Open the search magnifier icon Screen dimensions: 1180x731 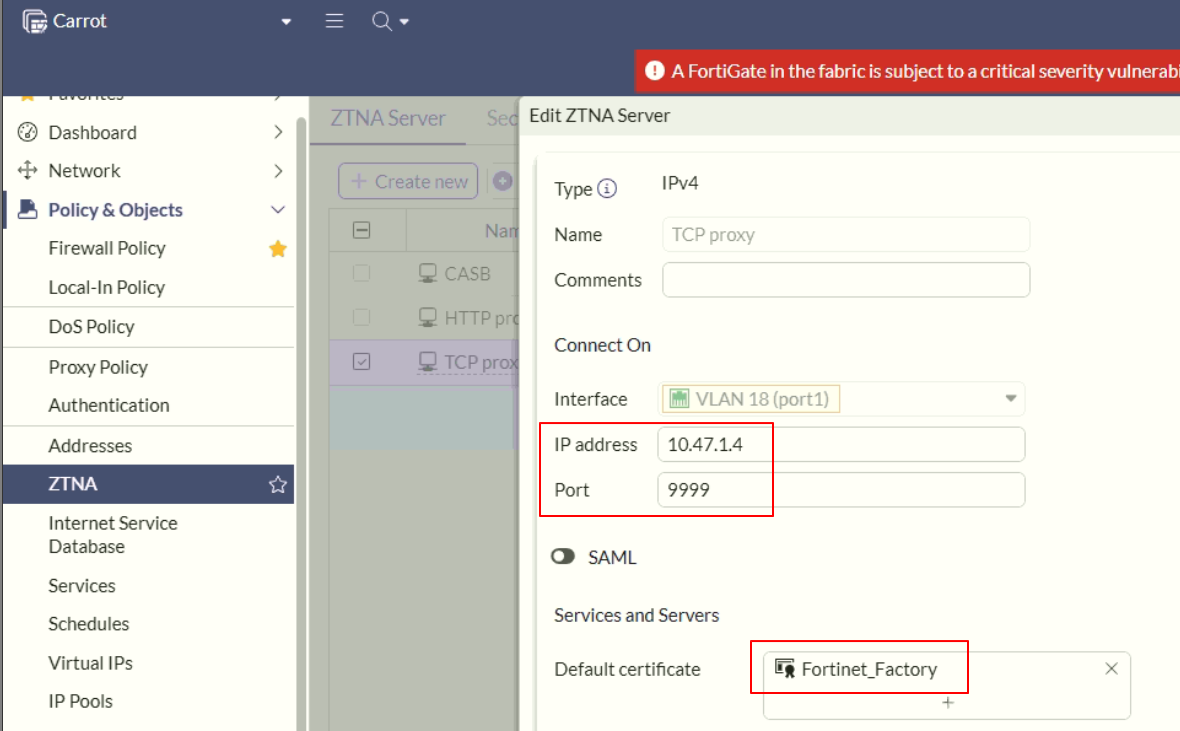coord(382,21)
